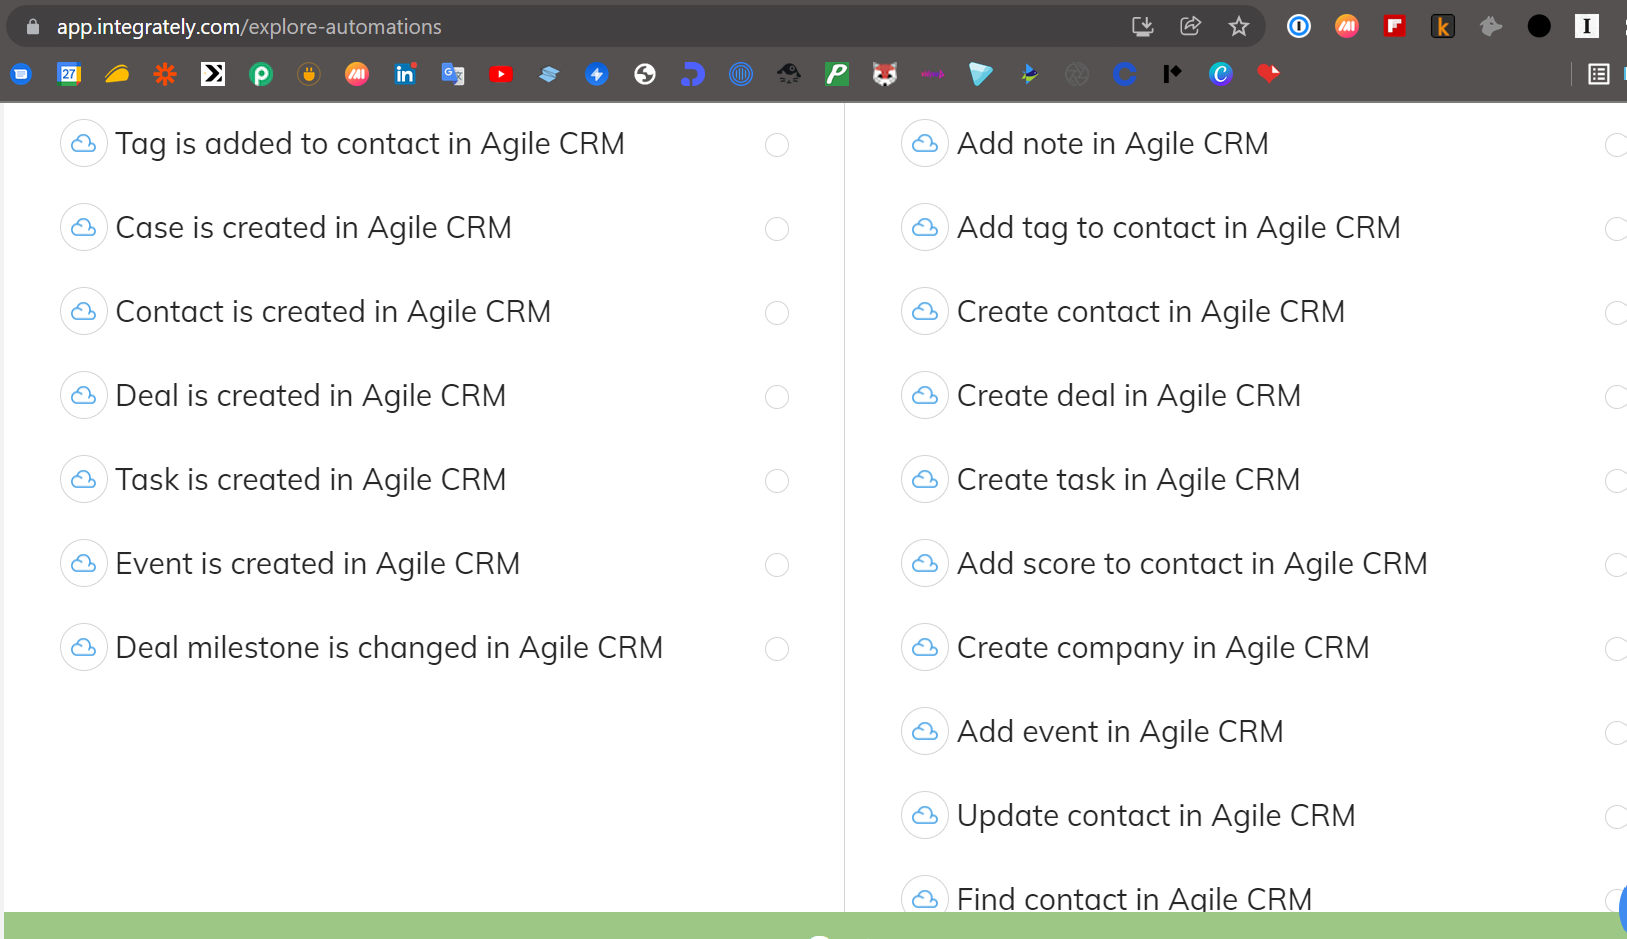Screen dimensions: 1627x939
Task: Click cloud icon beside Create company action
Action: tap(925, 648)
